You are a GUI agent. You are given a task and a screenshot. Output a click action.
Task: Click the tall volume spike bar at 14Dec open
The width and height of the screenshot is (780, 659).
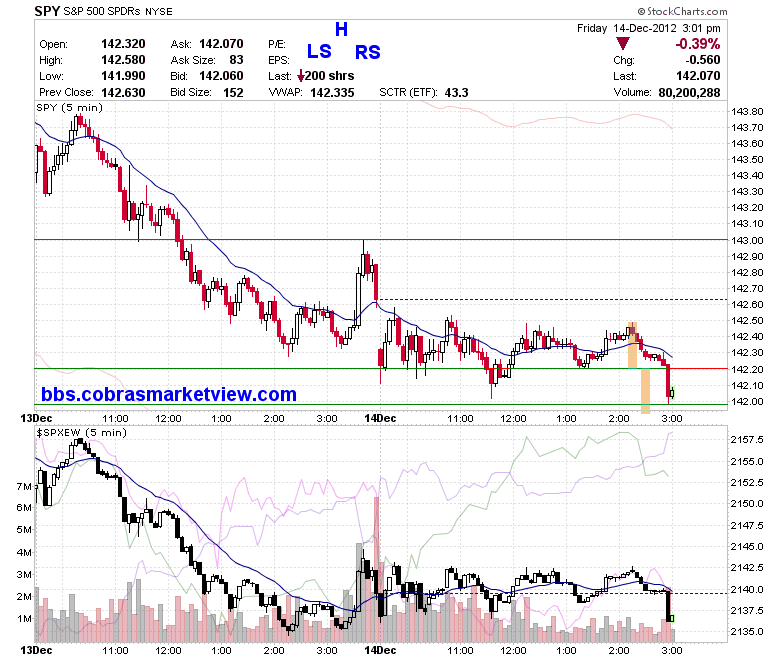coord(377,569)
